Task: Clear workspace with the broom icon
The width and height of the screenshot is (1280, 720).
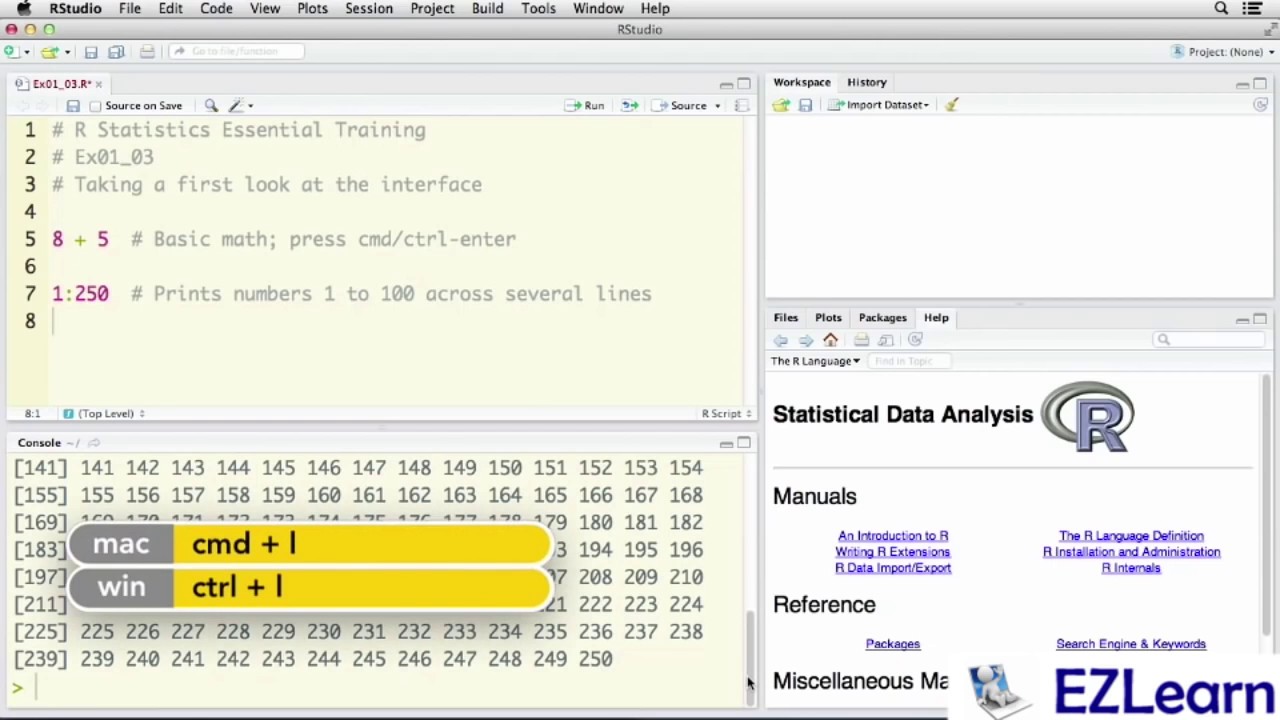Action: coord(952,105)
